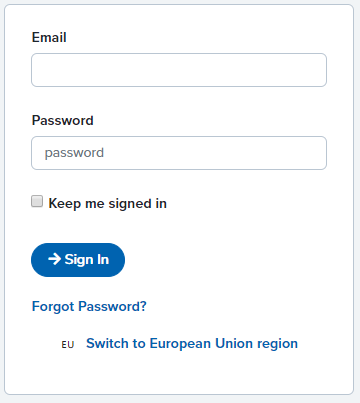Change login region to European Union
This screenshot has width=360, height=403.
click(x=192, y=344)
